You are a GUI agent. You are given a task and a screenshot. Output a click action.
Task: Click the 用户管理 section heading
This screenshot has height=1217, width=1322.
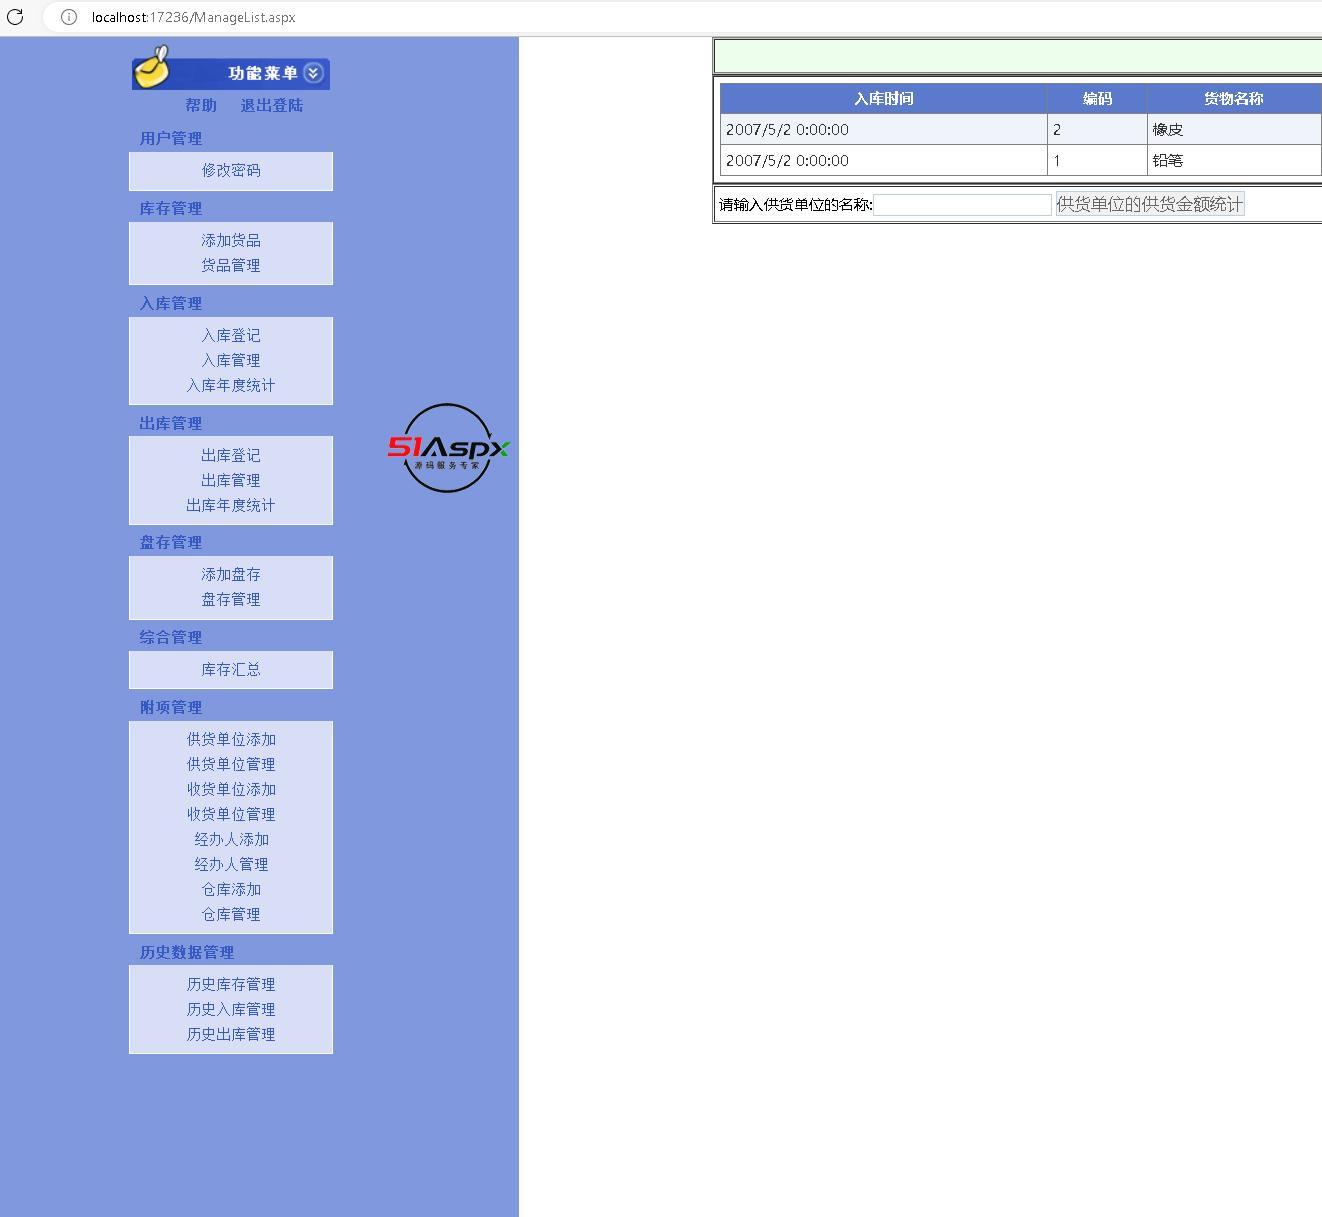pos(171,139)
